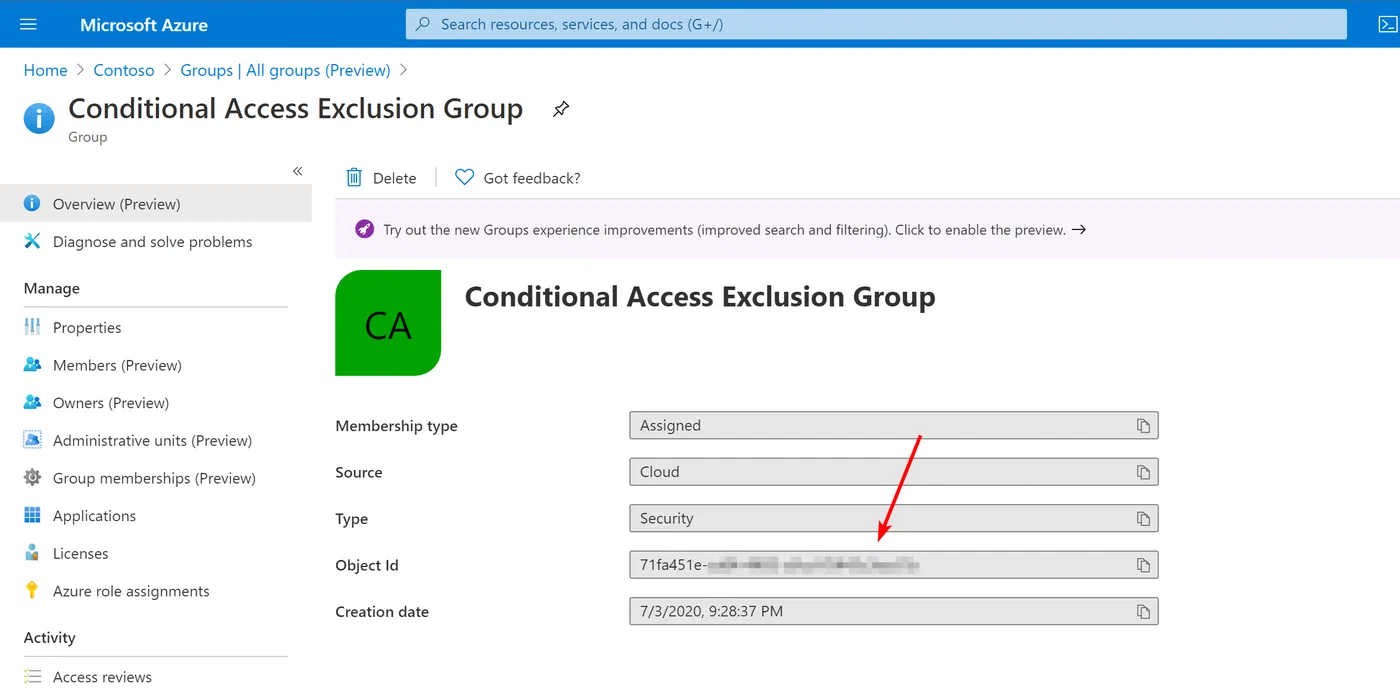Click the Activity section header
The image size is (1400, 697).
pos(50,638)
